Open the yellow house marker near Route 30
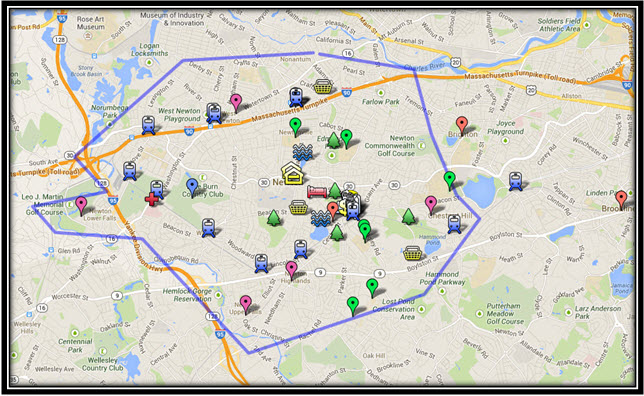This screenshot has height=396, width=644. pos(292,173)
